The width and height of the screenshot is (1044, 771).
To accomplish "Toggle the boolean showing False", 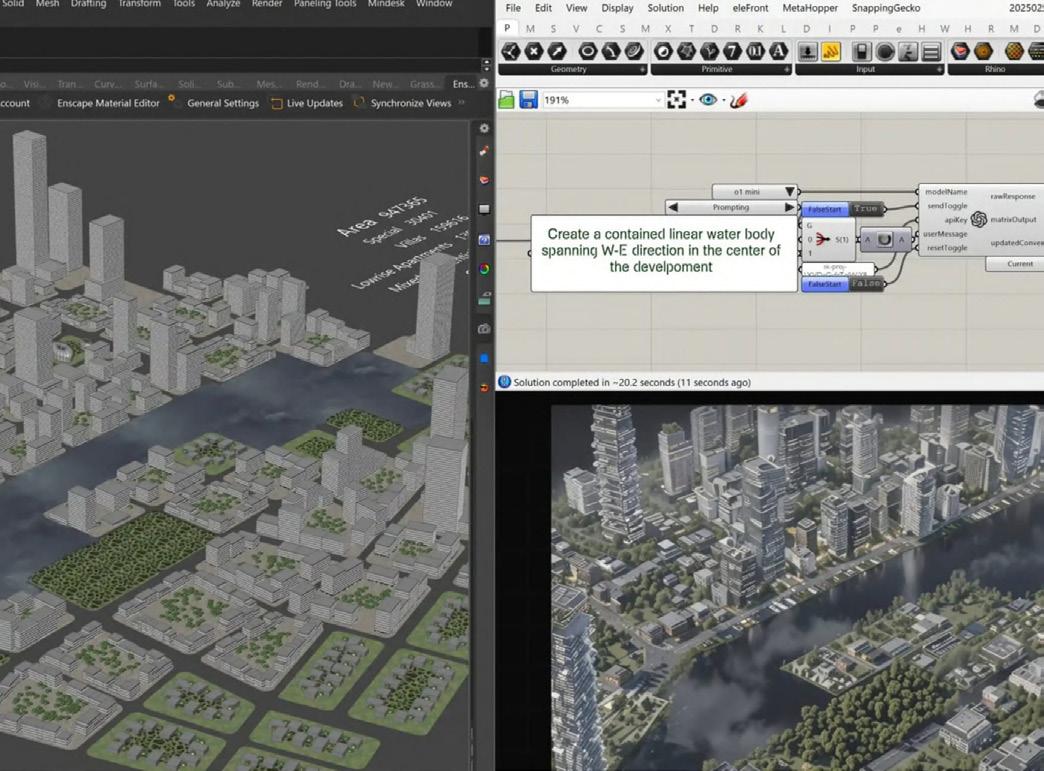I will (x=866, y=284).
